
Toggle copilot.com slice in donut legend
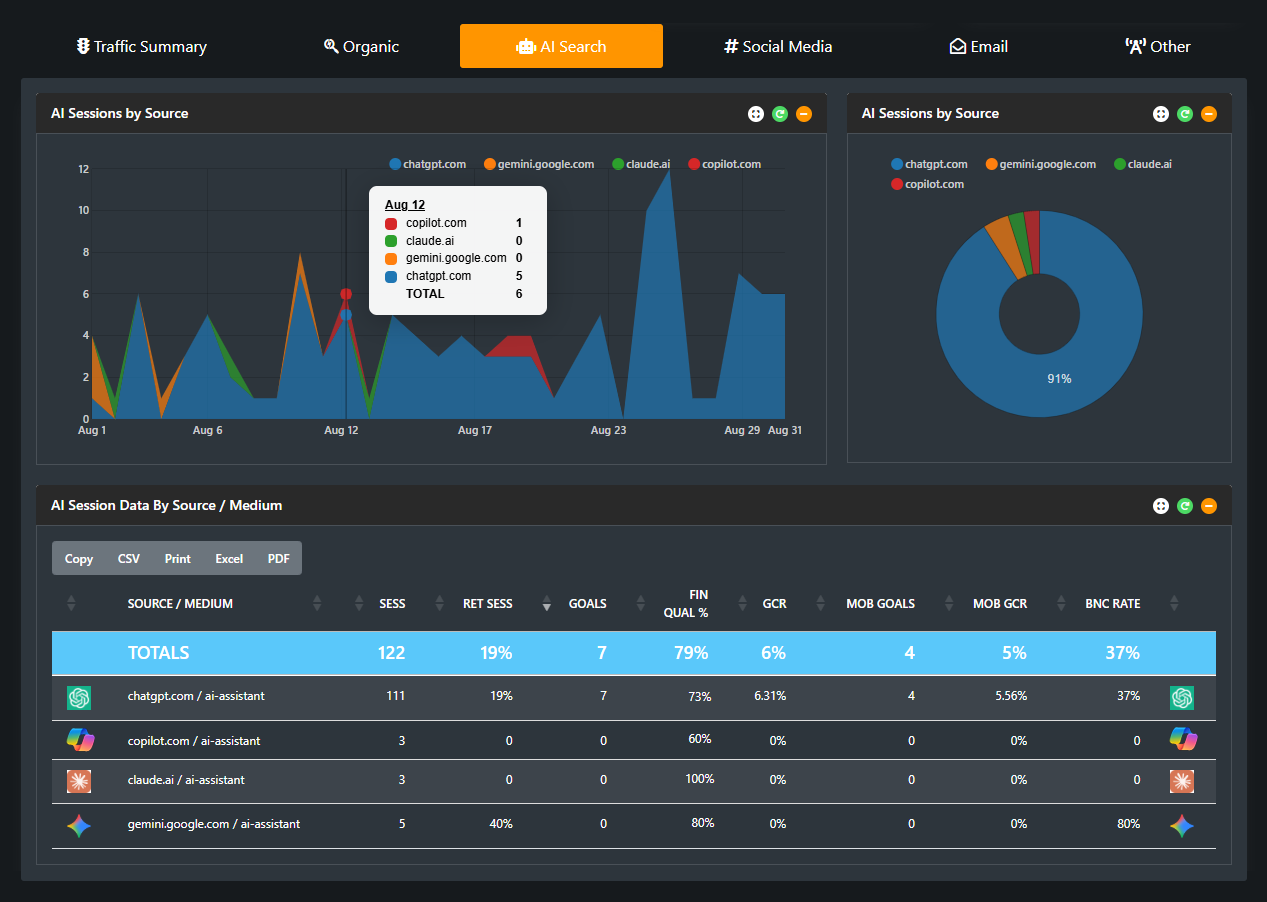(x=927, y=184)
